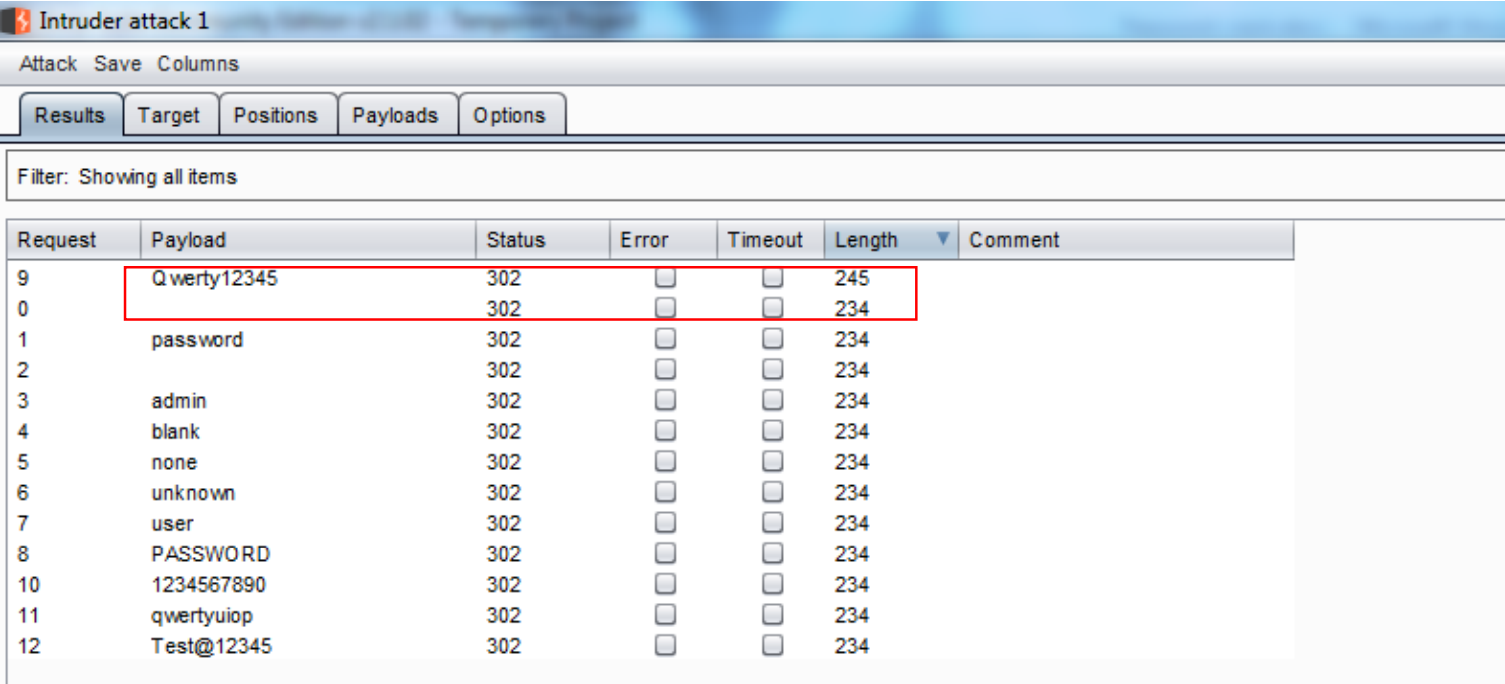Click length 234 in Test@12345 row
The height and width of the screenshot is (684, 1505).
click(x=852, y=646)
